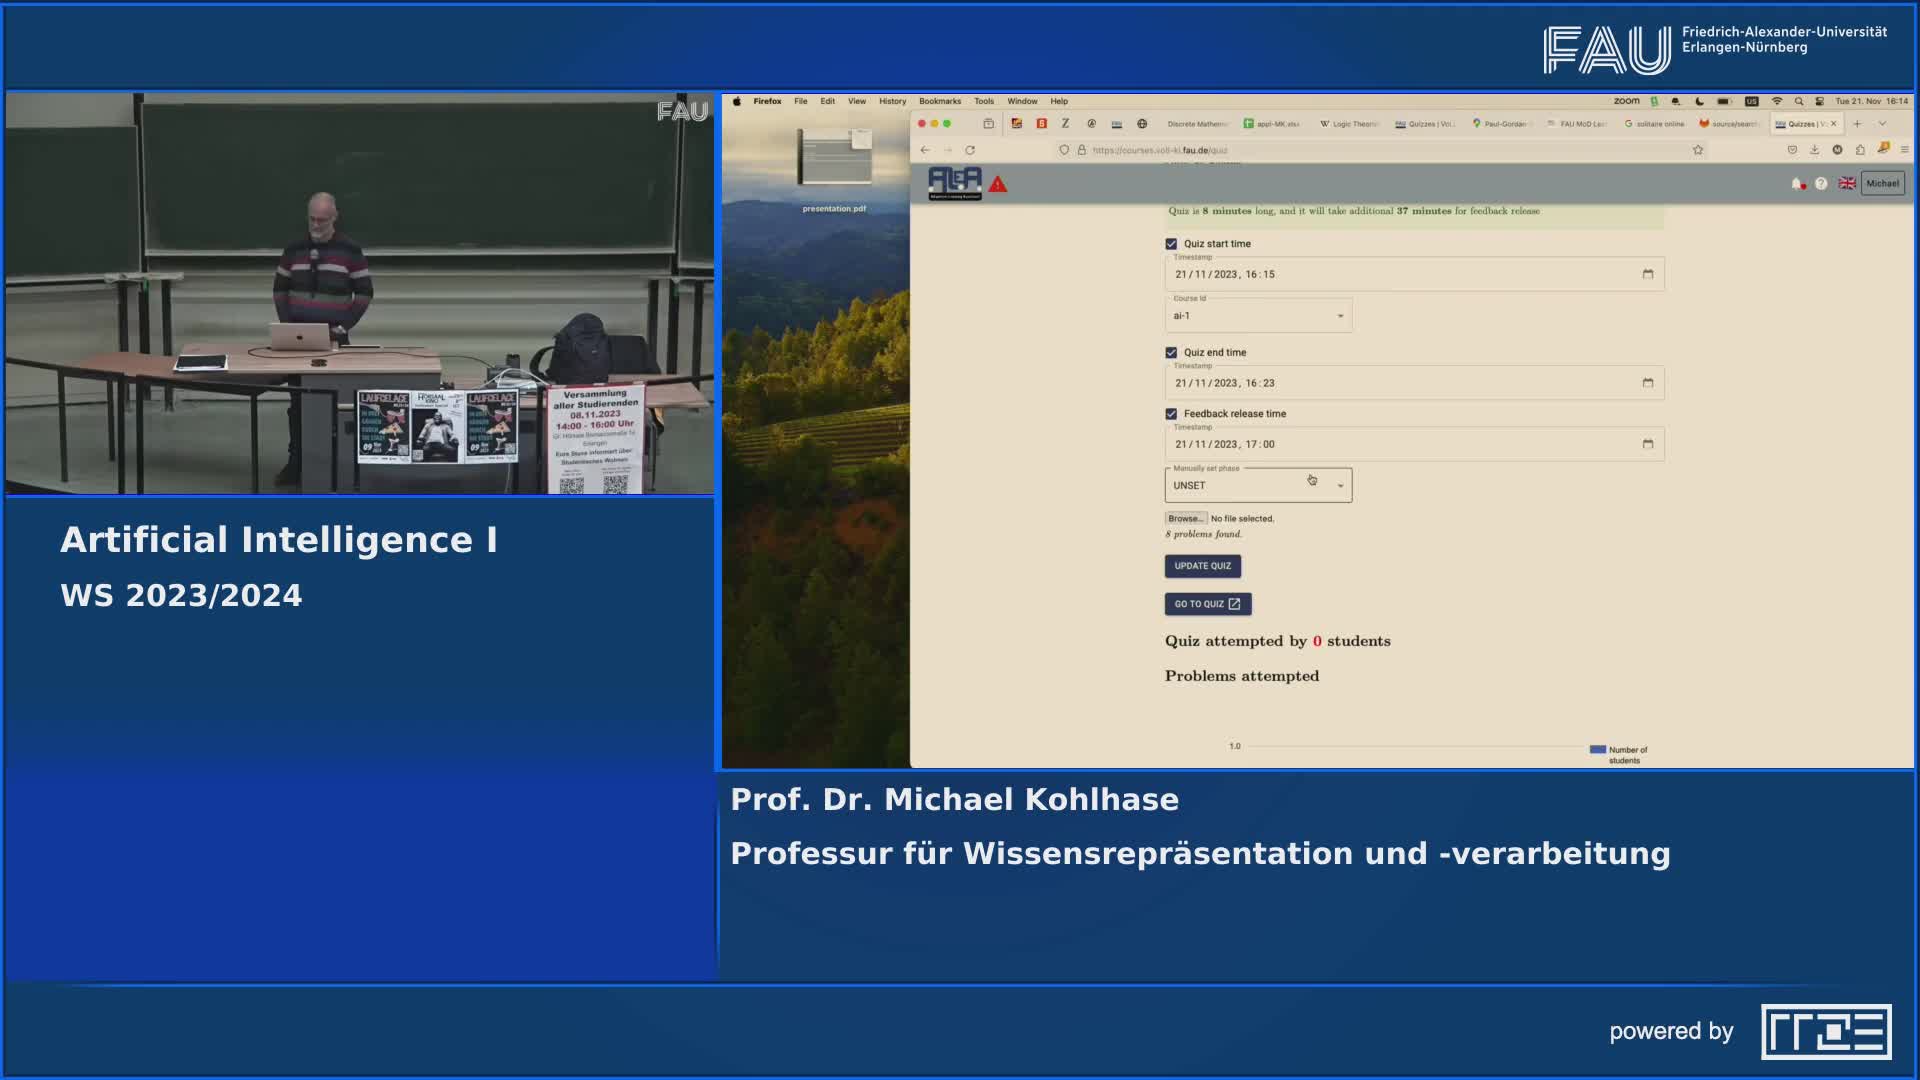1920x1080 pixels.
Task: Toggle the Feedback release time checkbox
Action: point(1169,413)
